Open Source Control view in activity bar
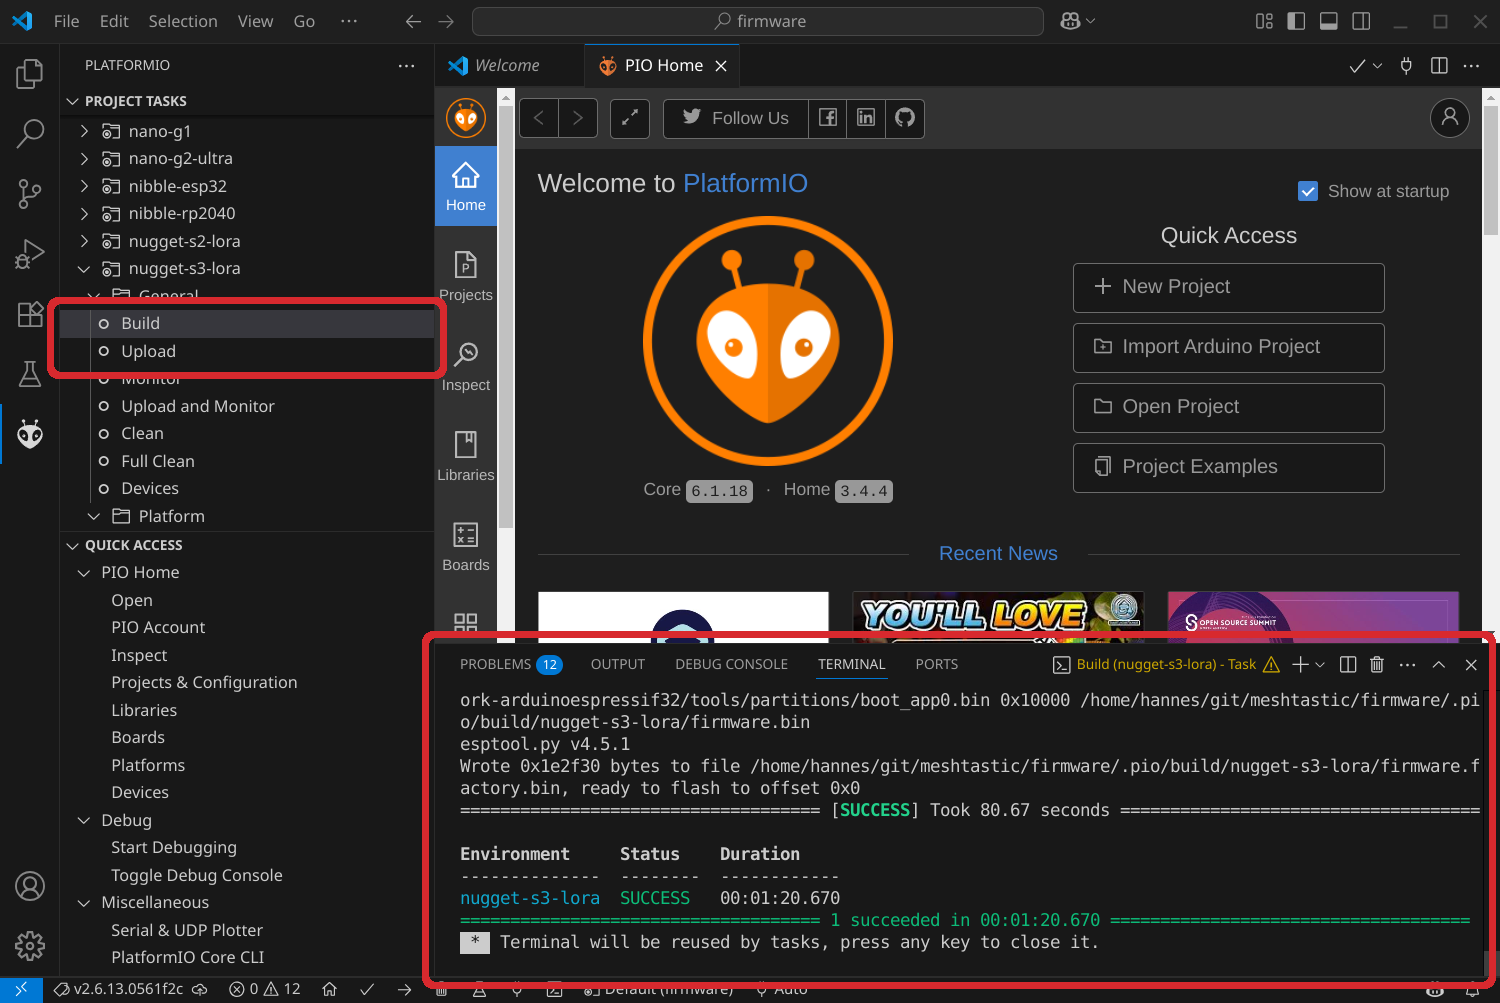The width and height of the screenshot is (1500, 1003). point(30,194)
